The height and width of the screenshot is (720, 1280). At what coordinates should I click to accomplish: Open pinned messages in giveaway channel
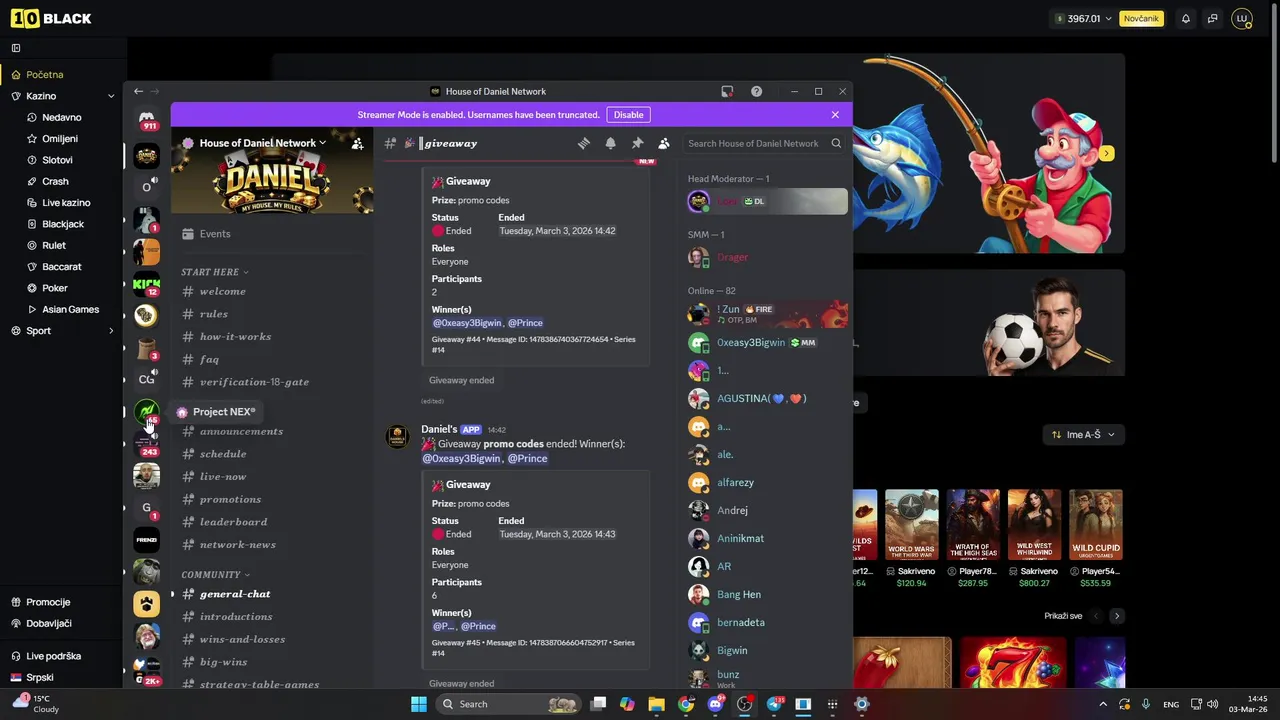point(637,143)
